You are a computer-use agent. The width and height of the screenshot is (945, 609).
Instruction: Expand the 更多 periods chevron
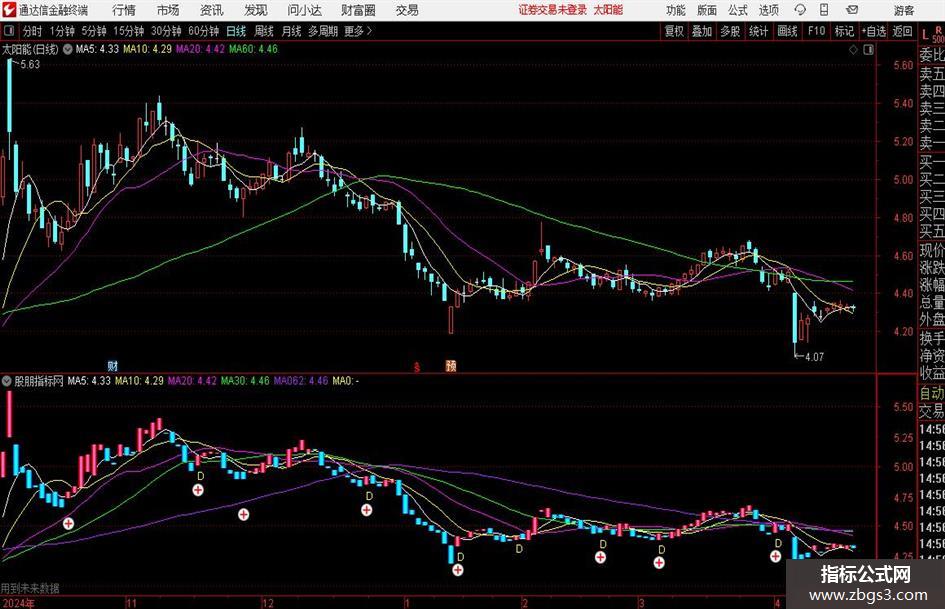[x=369, y=31]
